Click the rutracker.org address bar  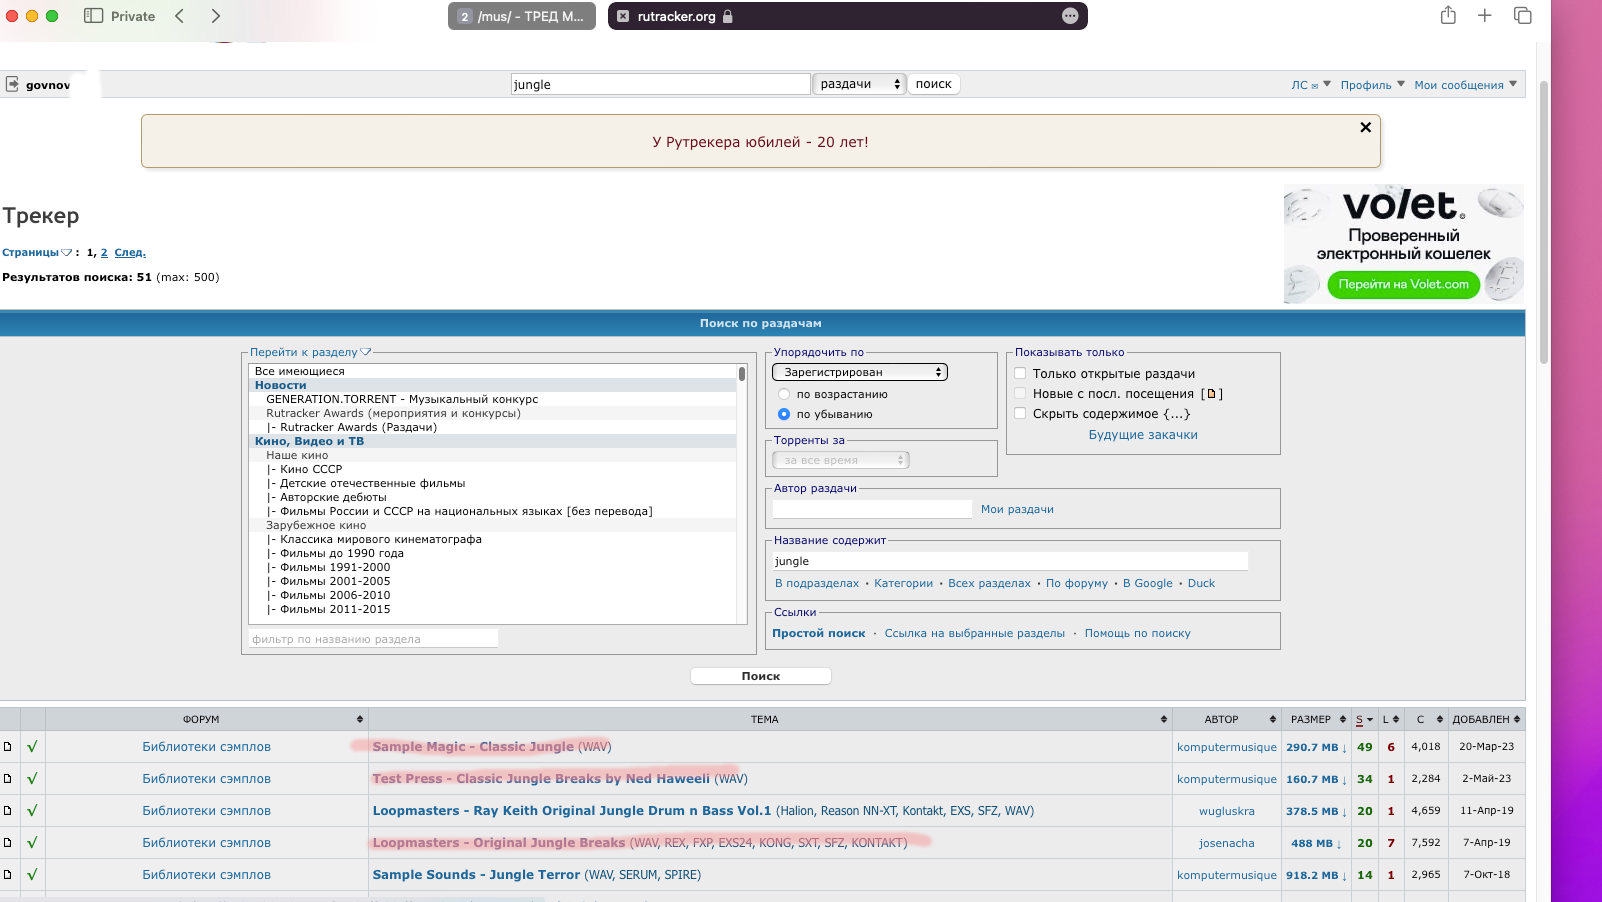[848, 16]
